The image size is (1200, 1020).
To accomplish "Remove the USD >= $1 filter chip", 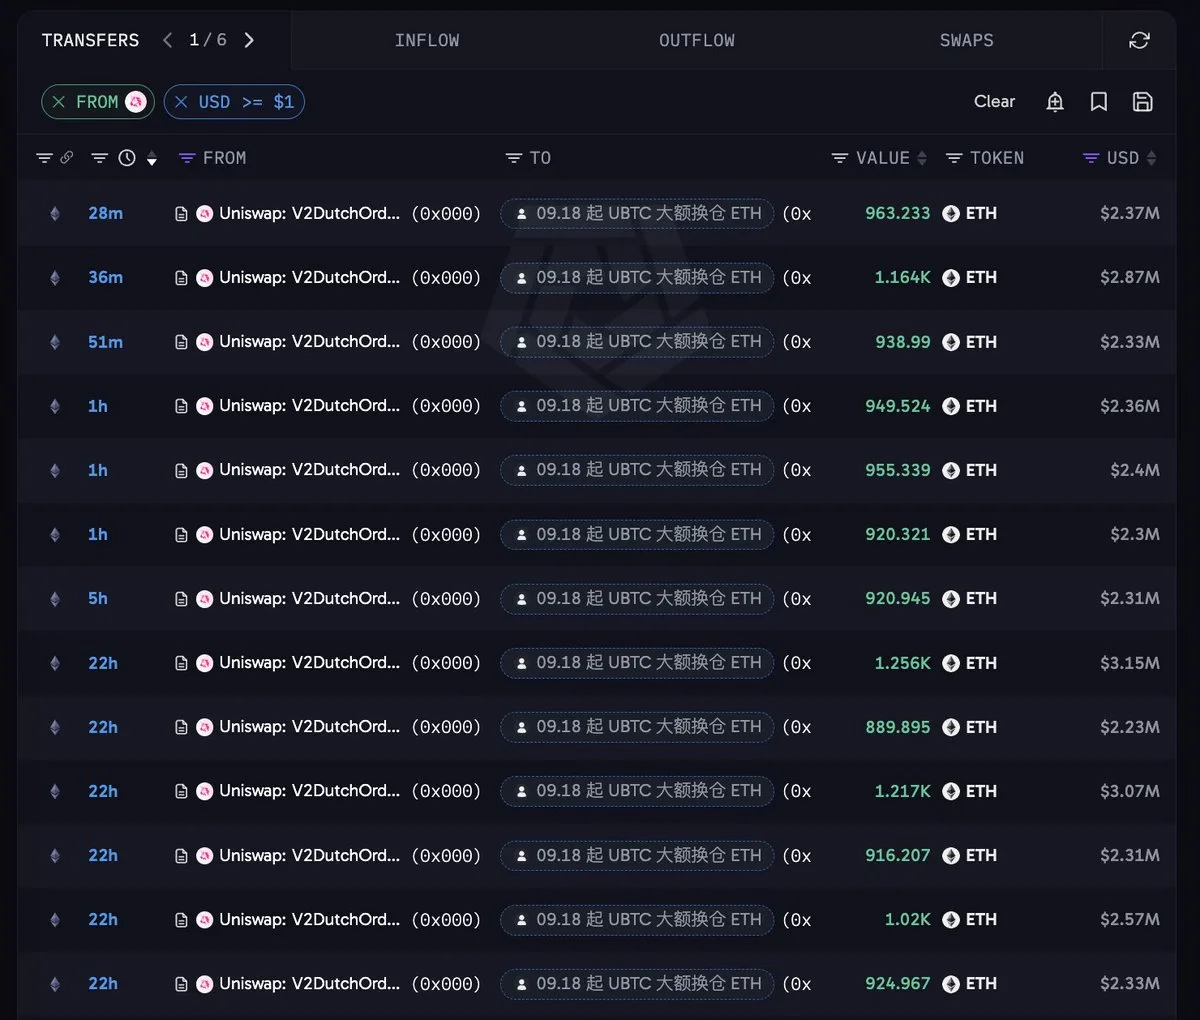I will tap(181, 102).
